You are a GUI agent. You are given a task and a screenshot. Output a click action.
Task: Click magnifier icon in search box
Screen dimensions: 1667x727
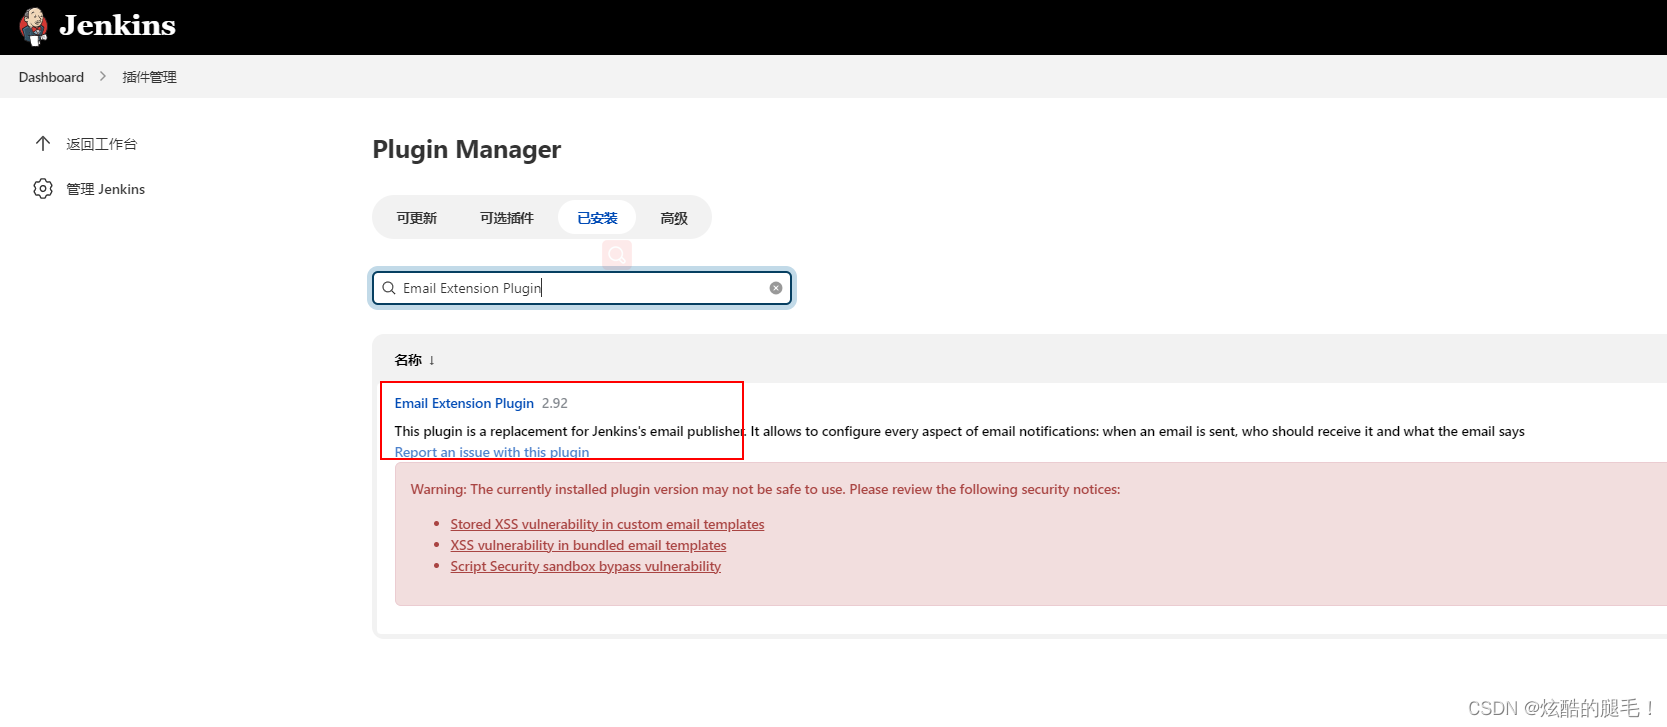coord(389,288)
